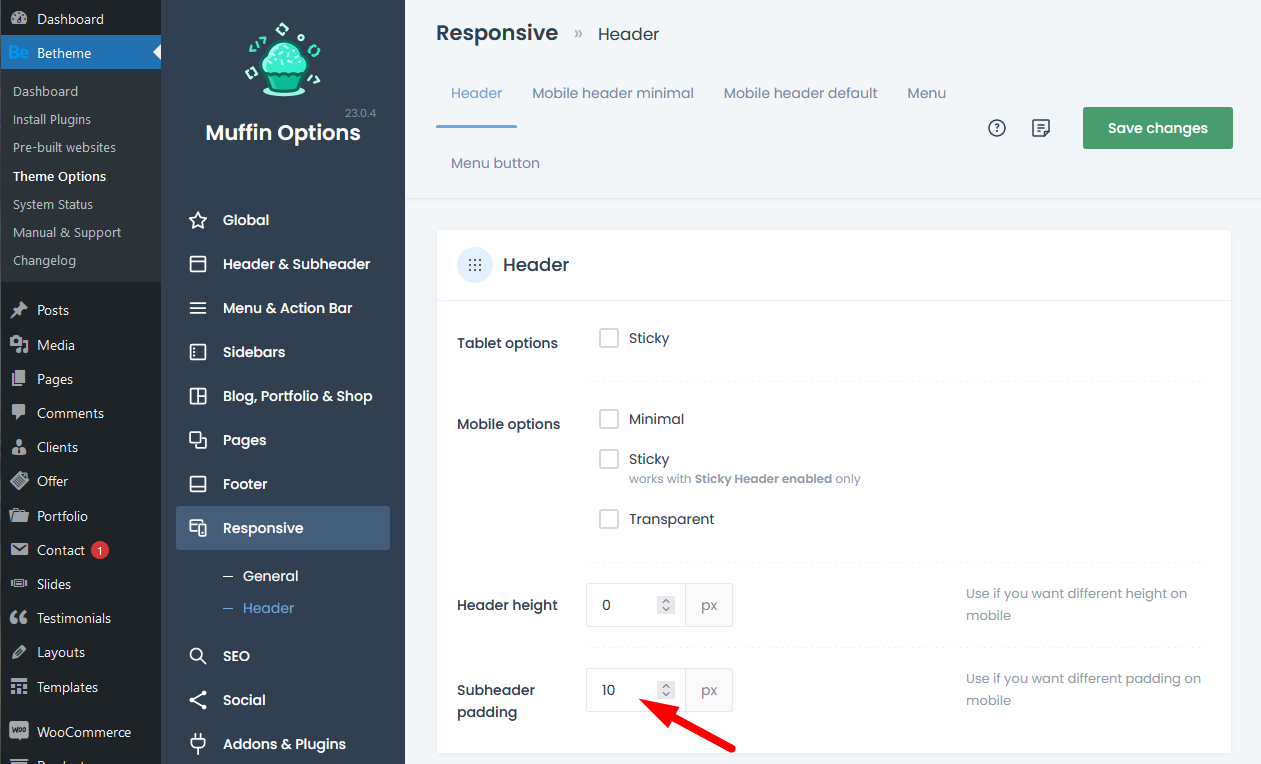
Task: Open the Menu tab
Action: coord(927,93)
